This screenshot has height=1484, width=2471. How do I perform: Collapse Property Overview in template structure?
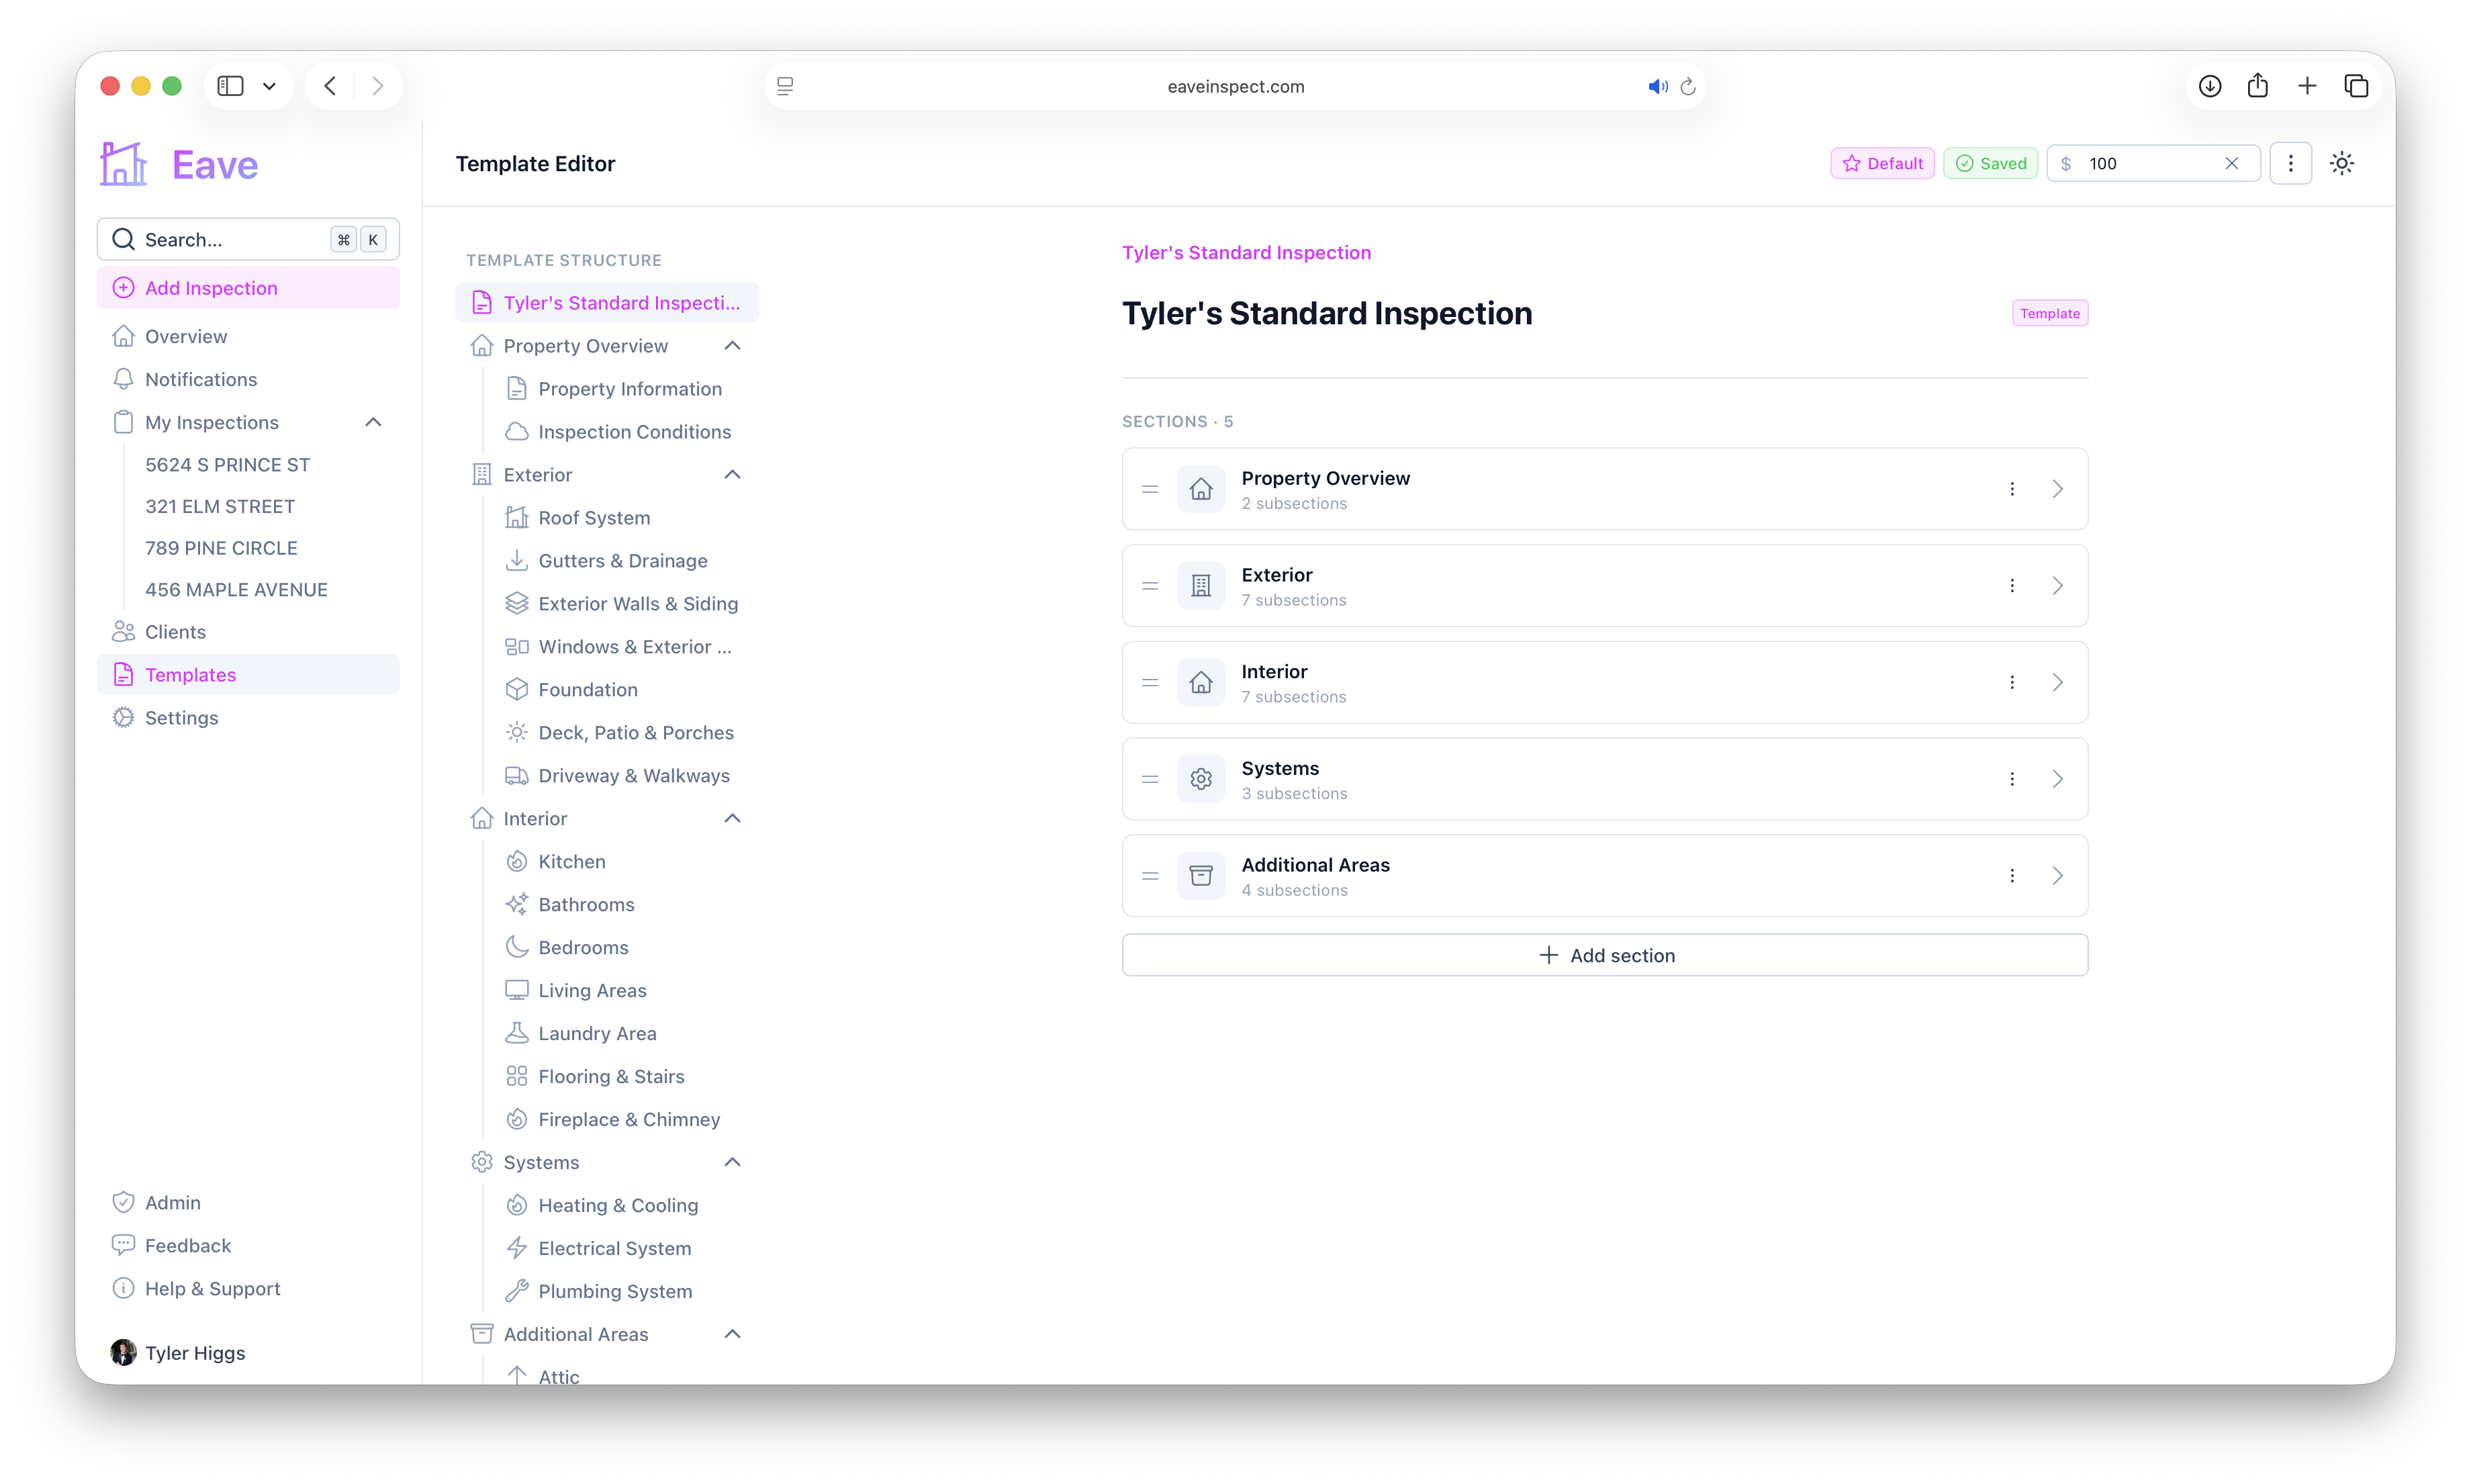(x=732, y=346)
